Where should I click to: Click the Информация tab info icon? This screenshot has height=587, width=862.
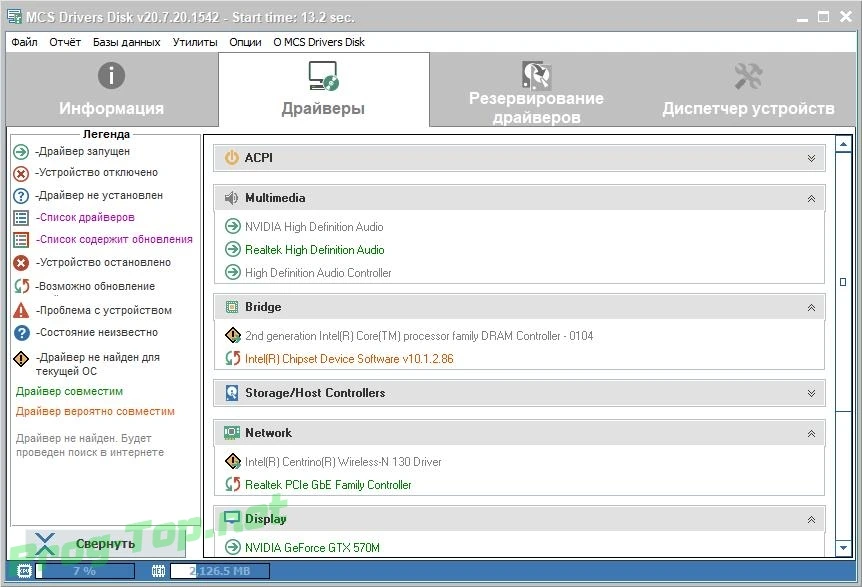coord(112,75)
